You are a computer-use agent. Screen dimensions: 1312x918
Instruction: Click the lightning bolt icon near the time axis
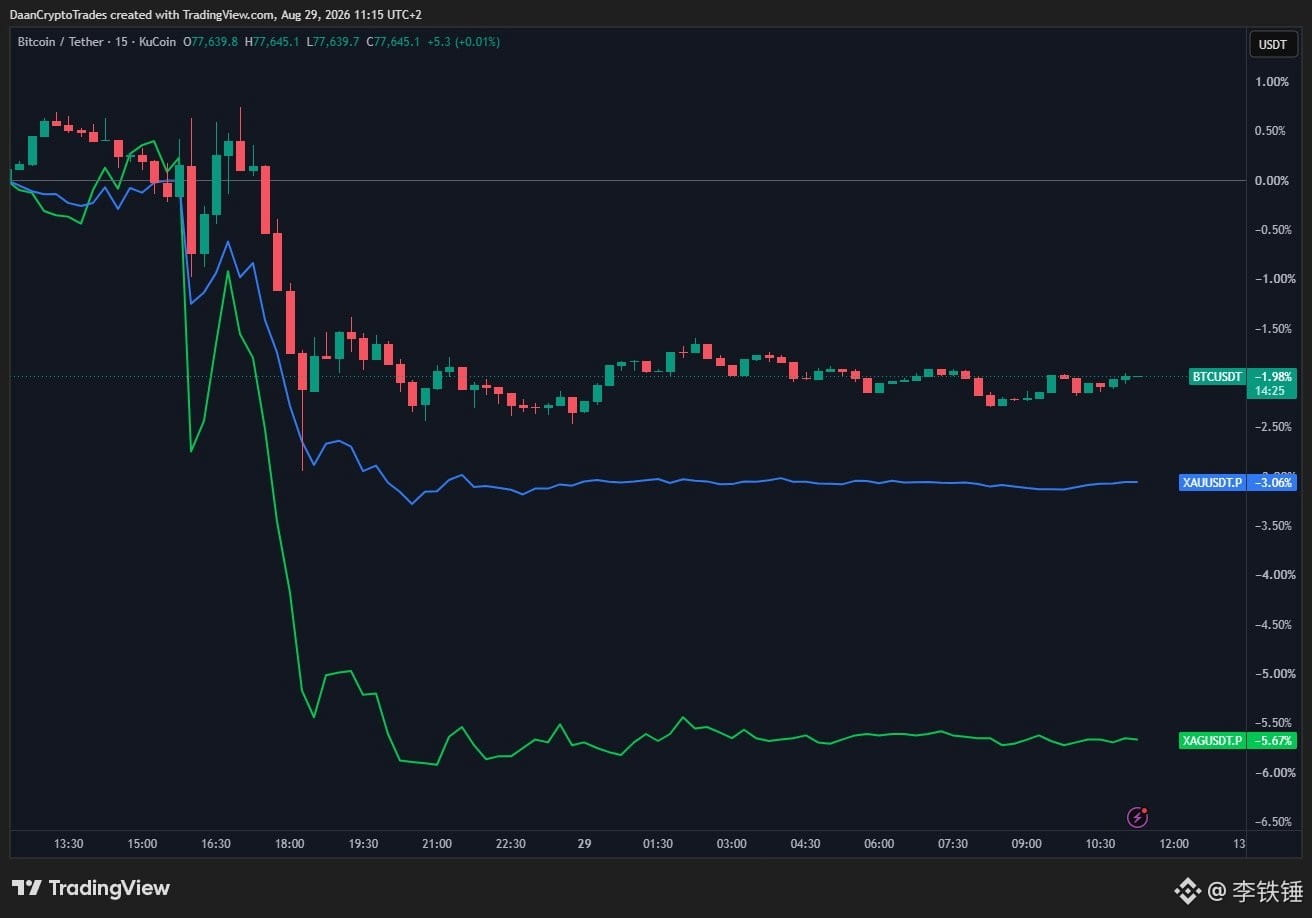tap(1137, 817)
